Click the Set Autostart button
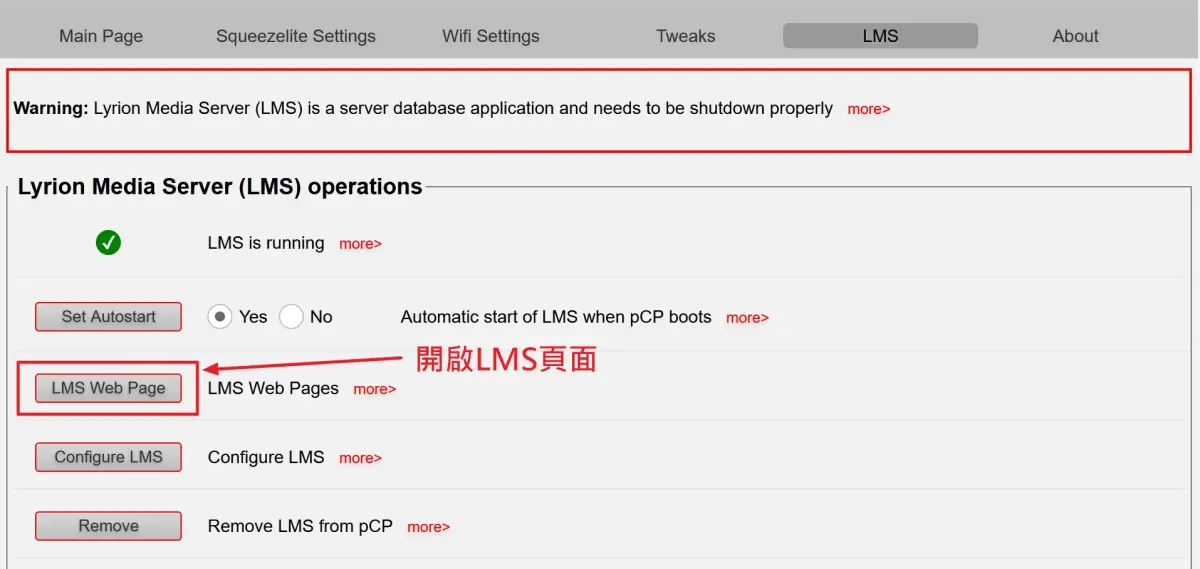 click(x=109, y=317)
